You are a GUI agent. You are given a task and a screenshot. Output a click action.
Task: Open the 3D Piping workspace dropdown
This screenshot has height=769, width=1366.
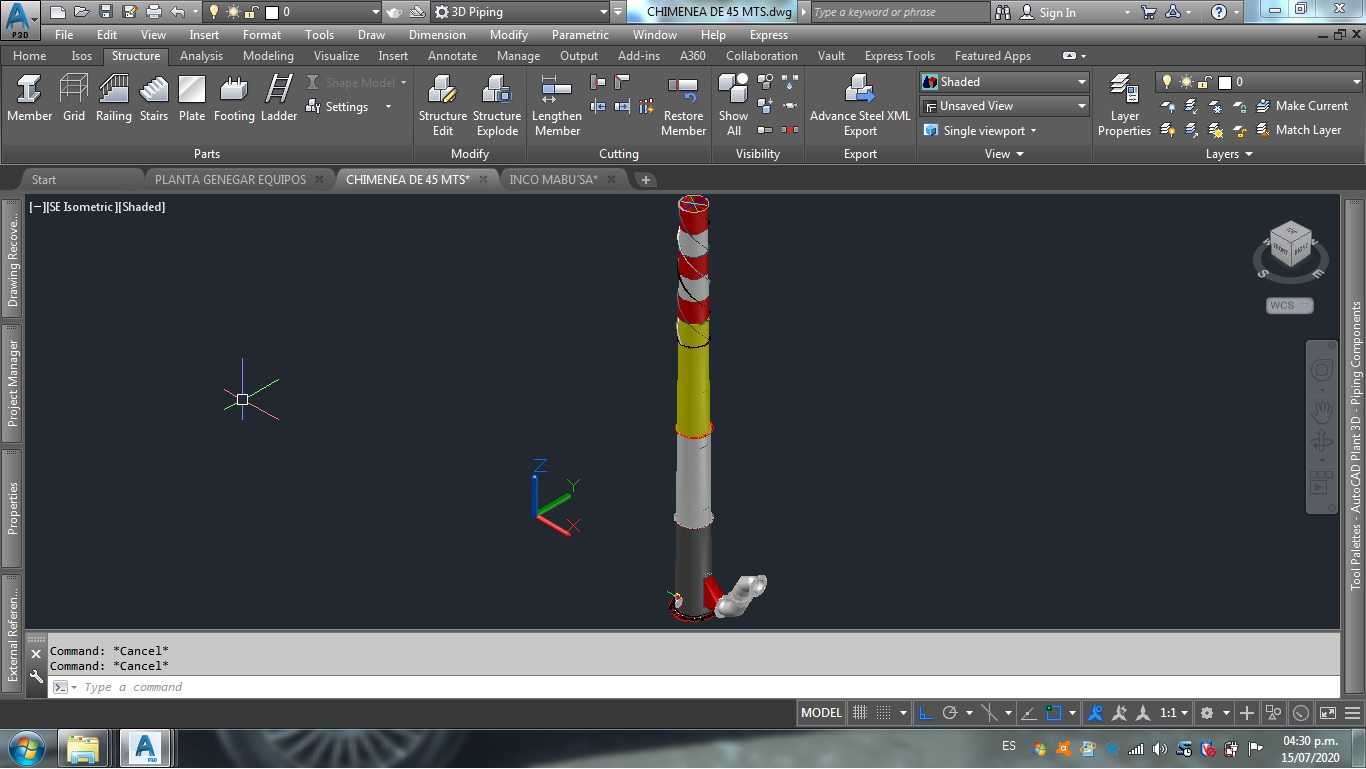[521, 12]
